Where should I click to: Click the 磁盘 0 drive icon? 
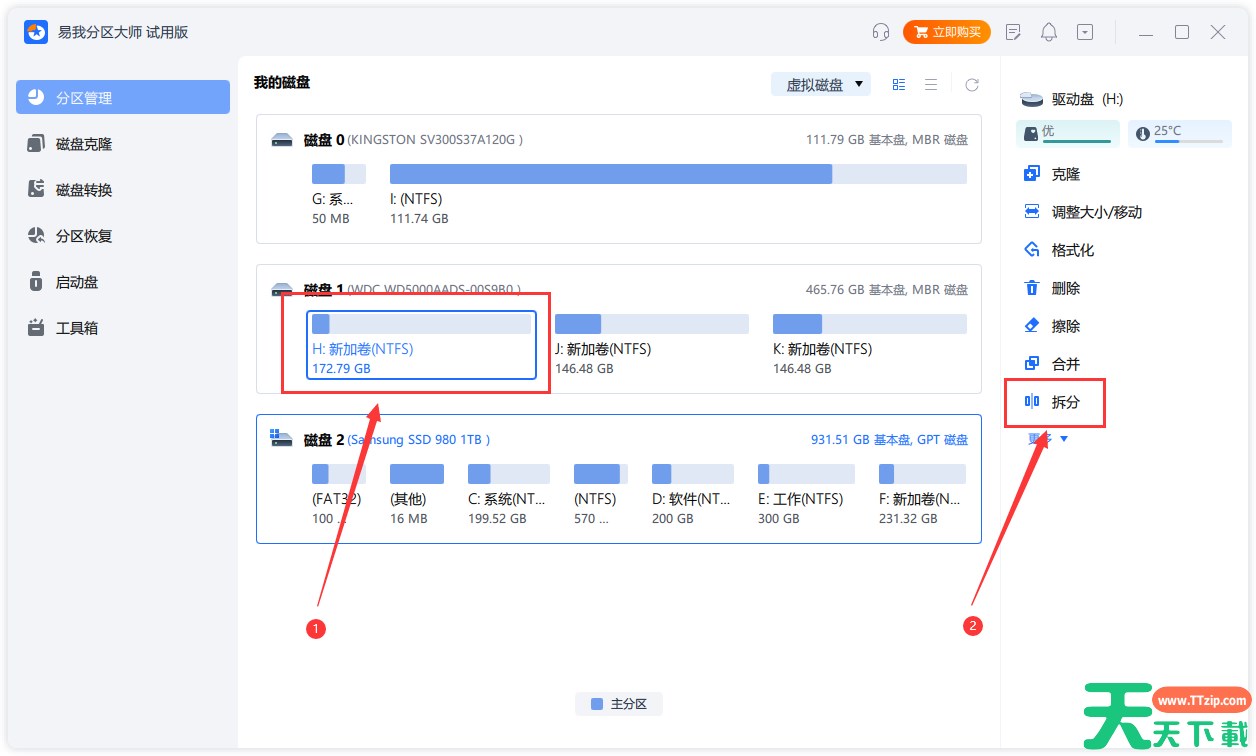click(x=282, y=140)
